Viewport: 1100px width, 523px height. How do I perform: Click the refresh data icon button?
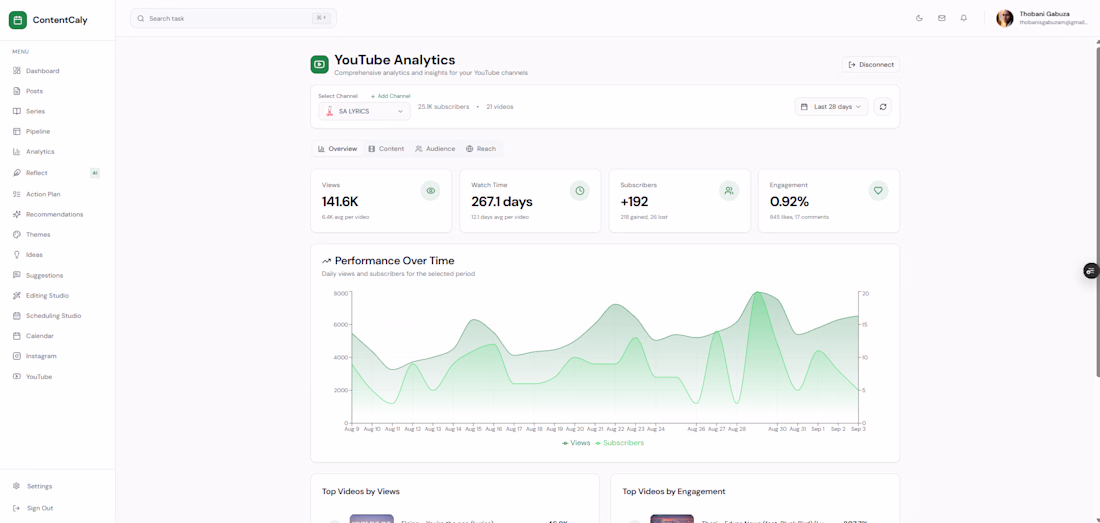(x=883, y=107)
